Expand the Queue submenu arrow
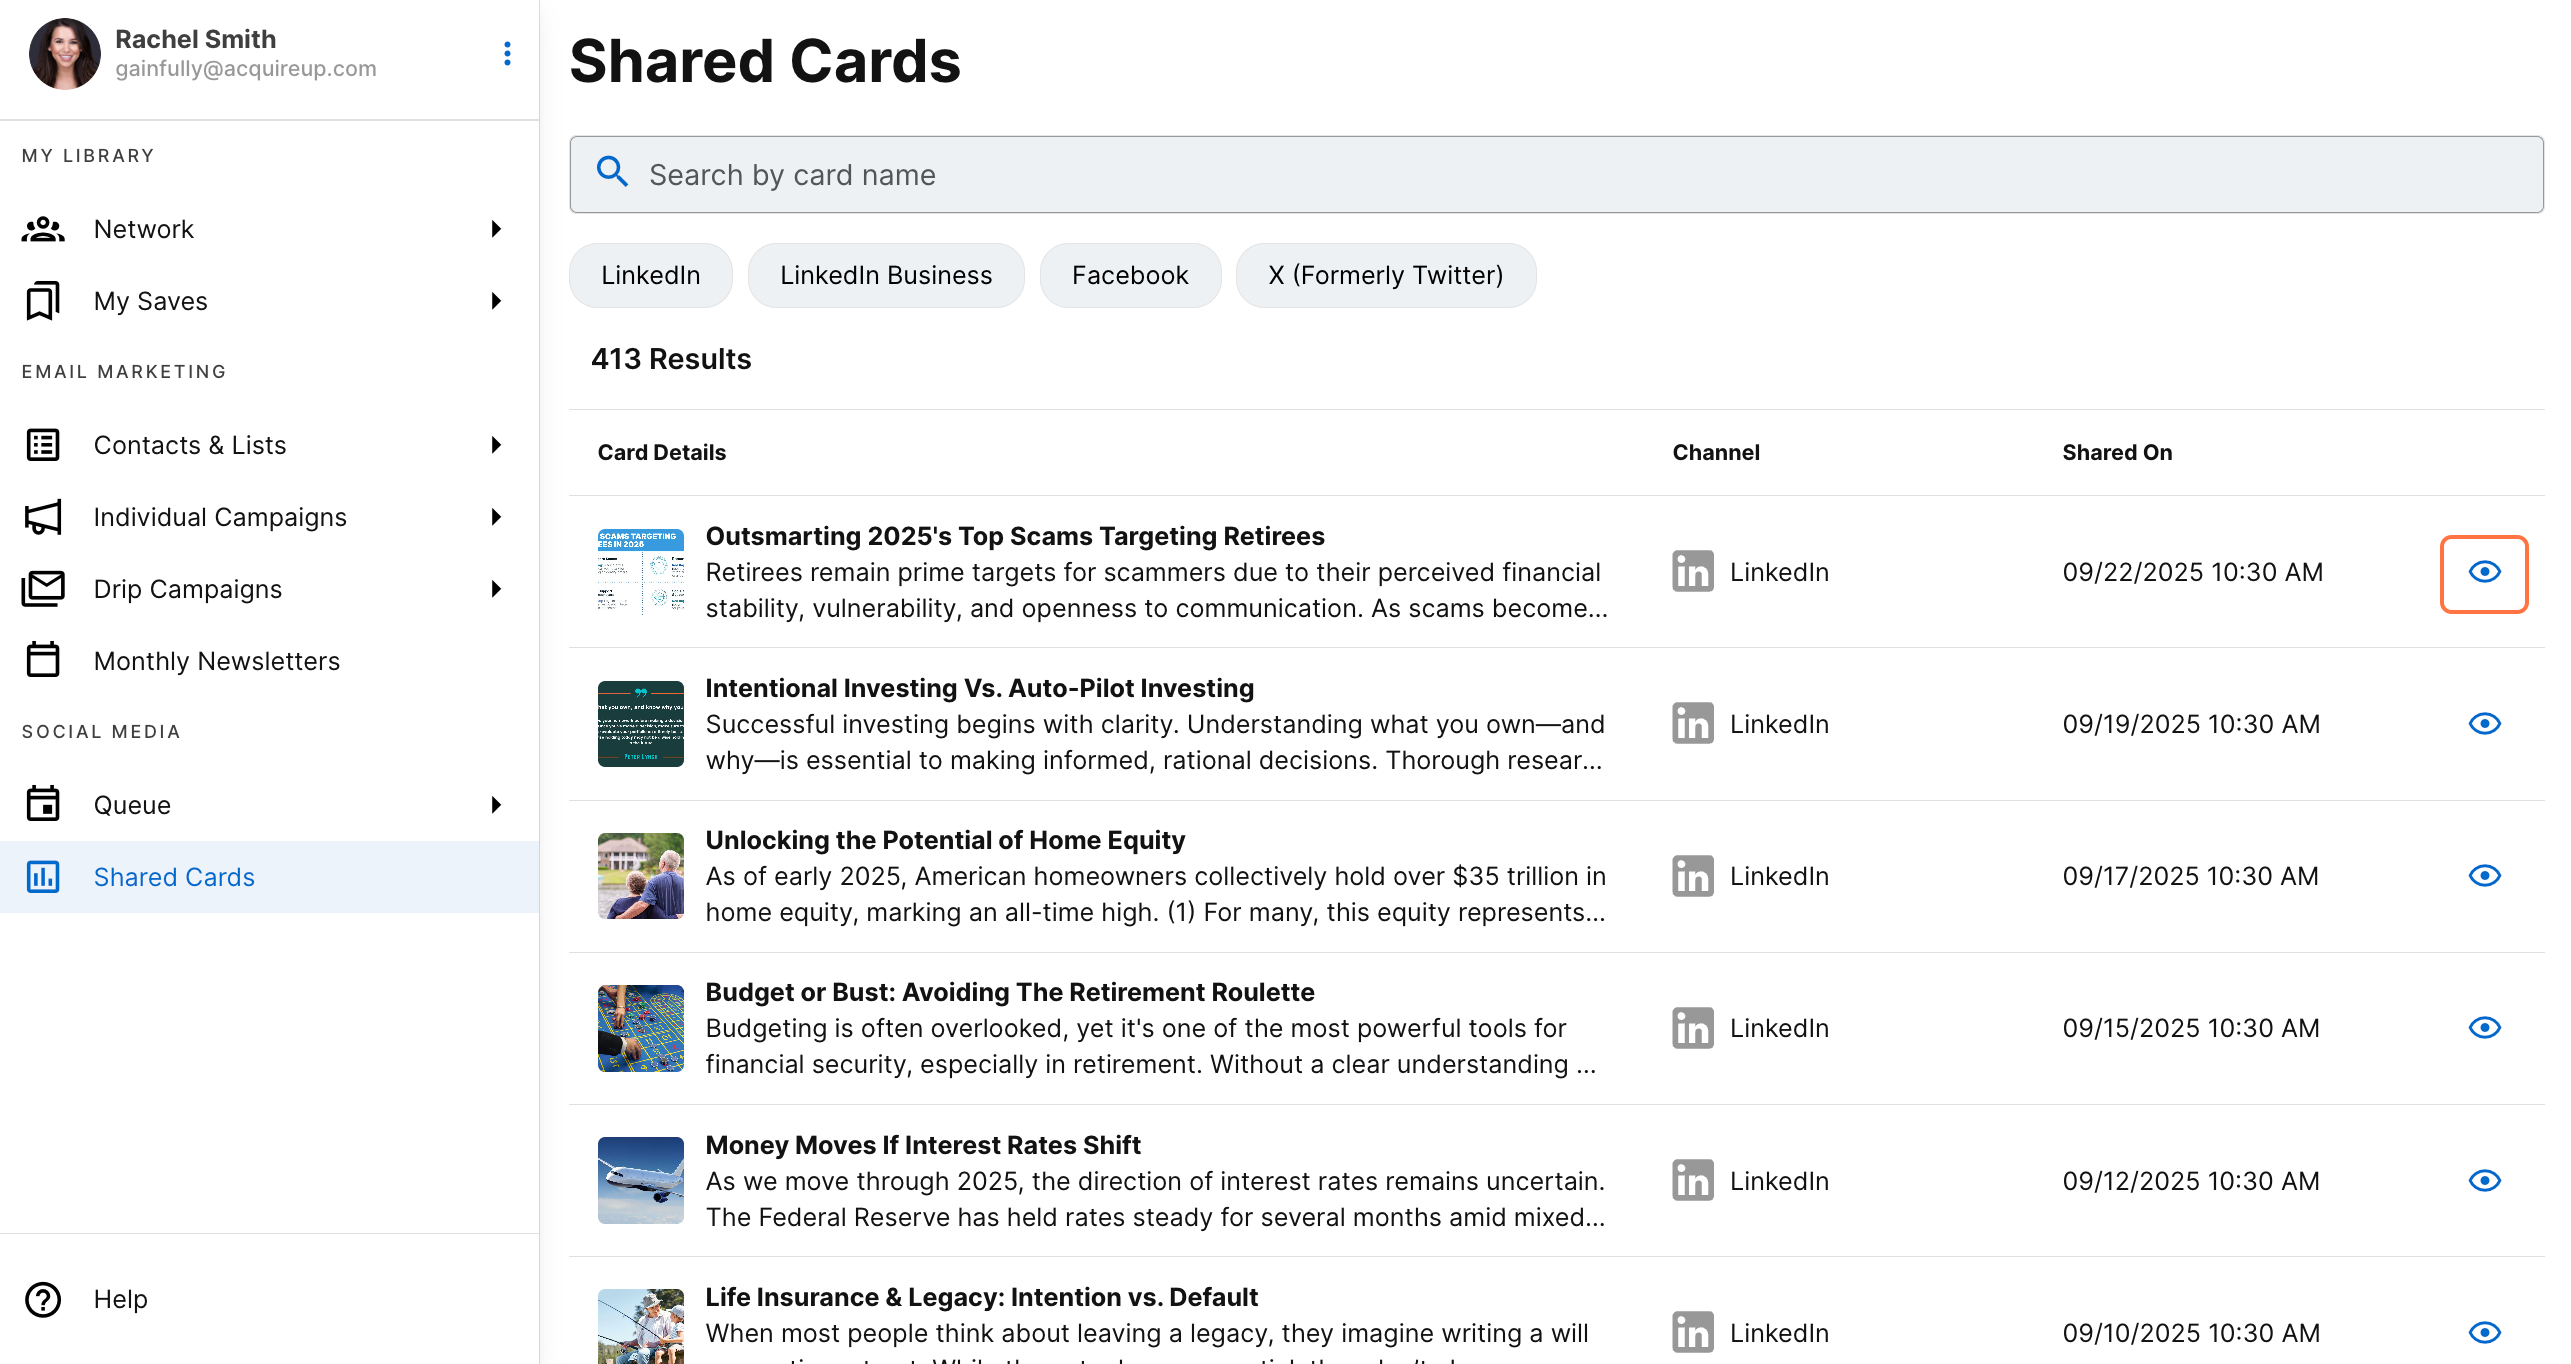The height and width of the screenshot is (1364, 2571). (x=496, y=805)
